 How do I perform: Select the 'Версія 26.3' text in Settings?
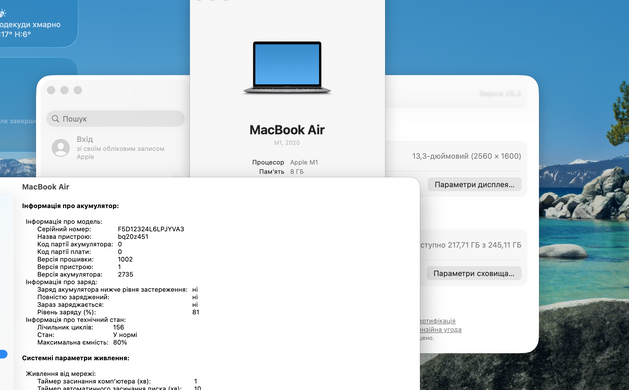500,93
